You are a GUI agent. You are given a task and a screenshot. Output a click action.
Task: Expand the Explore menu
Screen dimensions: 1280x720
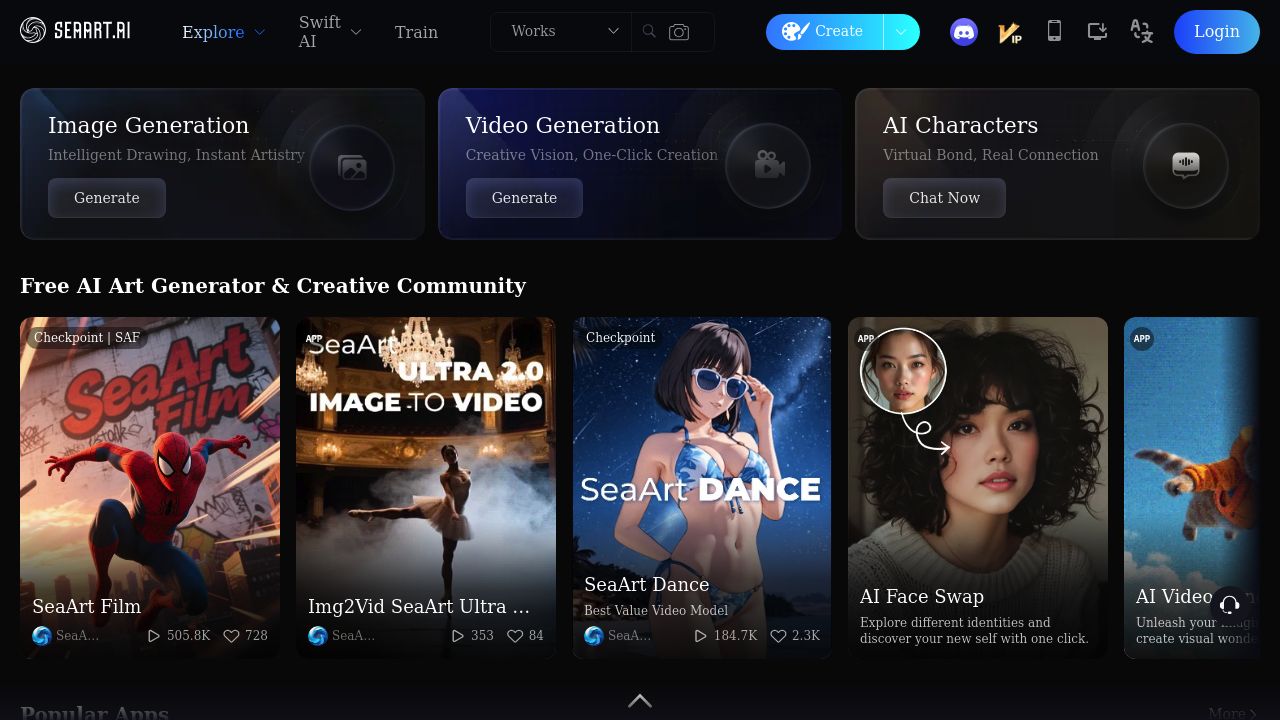coord(224,32)
